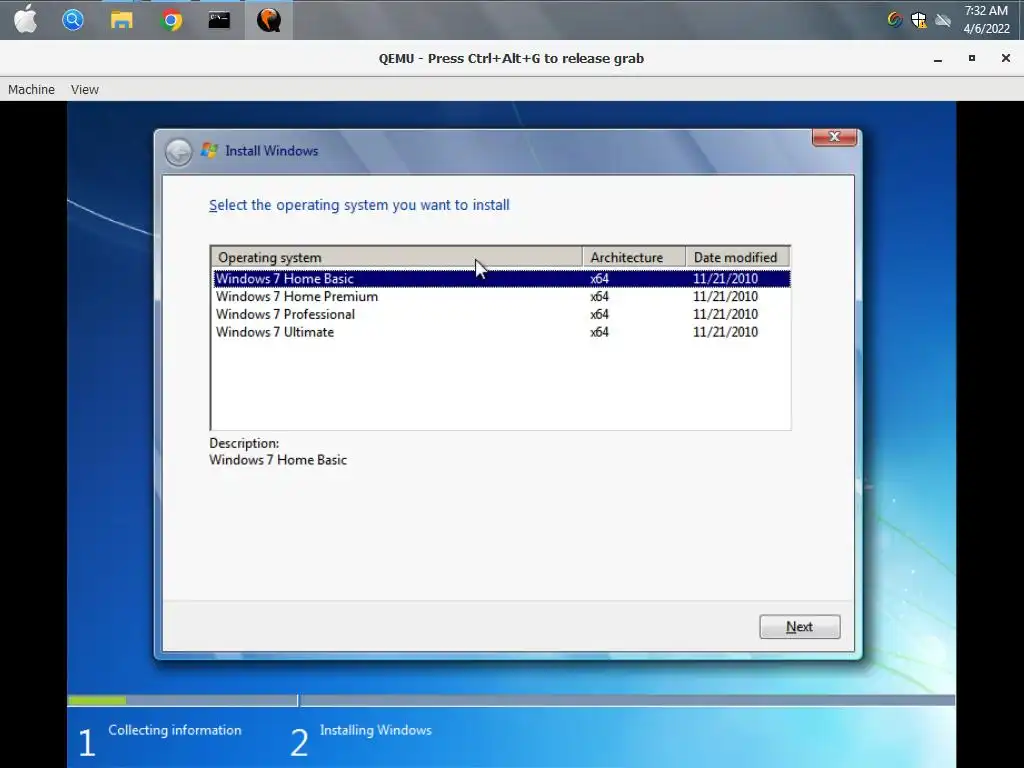The height and width of the screenshot is (768, 1024).
Task: Select Windows 7 Home Basic row
Action: (x=502, y=278)
